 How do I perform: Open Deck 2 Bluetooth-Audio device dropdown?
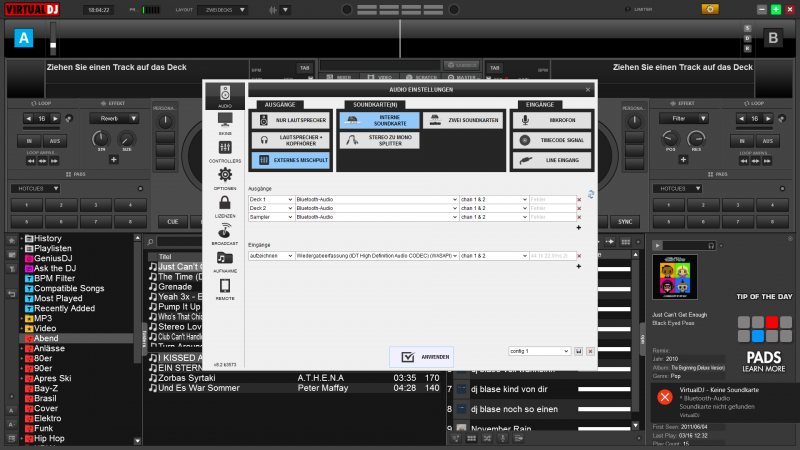[x=377, y=208]
